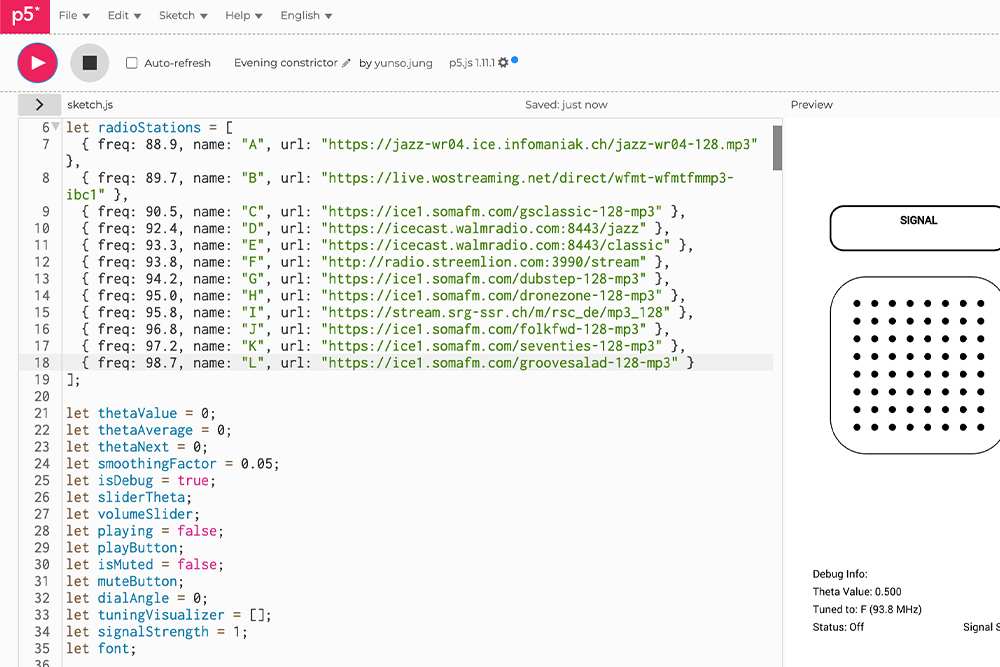Enable the Auto-refresh checkbox
Screen dimensions: 1000x667
(x=132, y=63)
